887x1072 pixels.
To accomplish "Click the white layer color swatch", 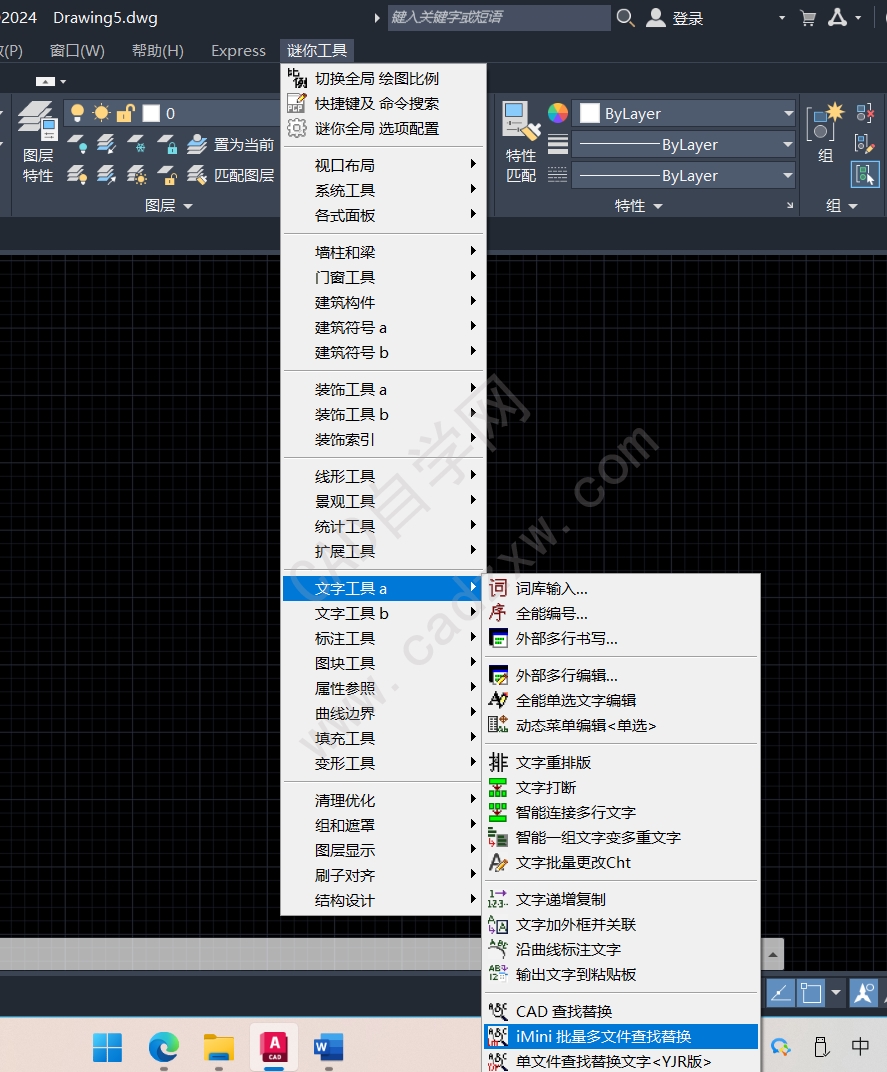I will pos(151,113).
